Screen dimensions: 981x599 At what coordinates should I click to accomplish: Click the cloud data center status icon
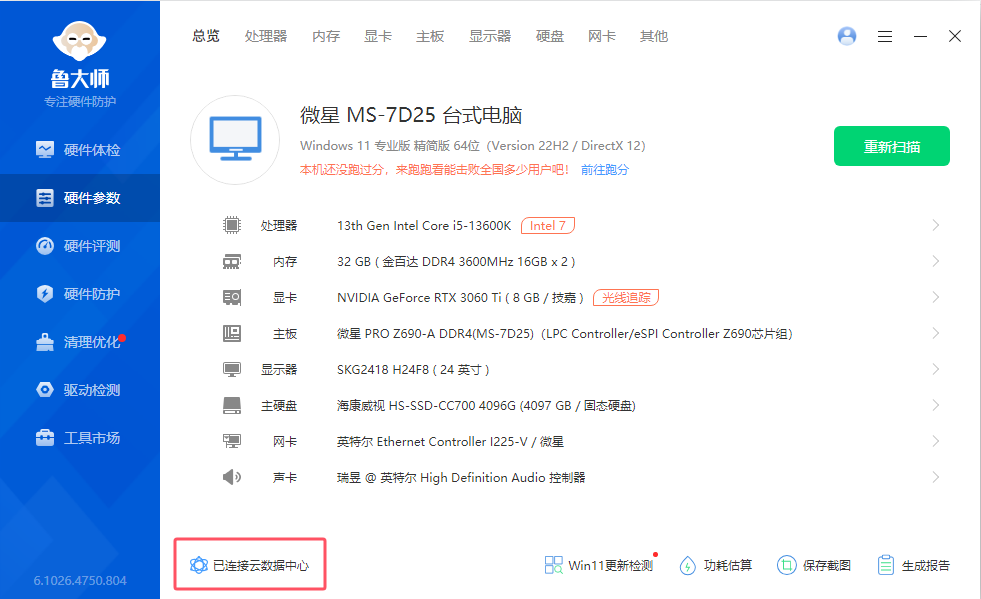click(x=198, y=565)
